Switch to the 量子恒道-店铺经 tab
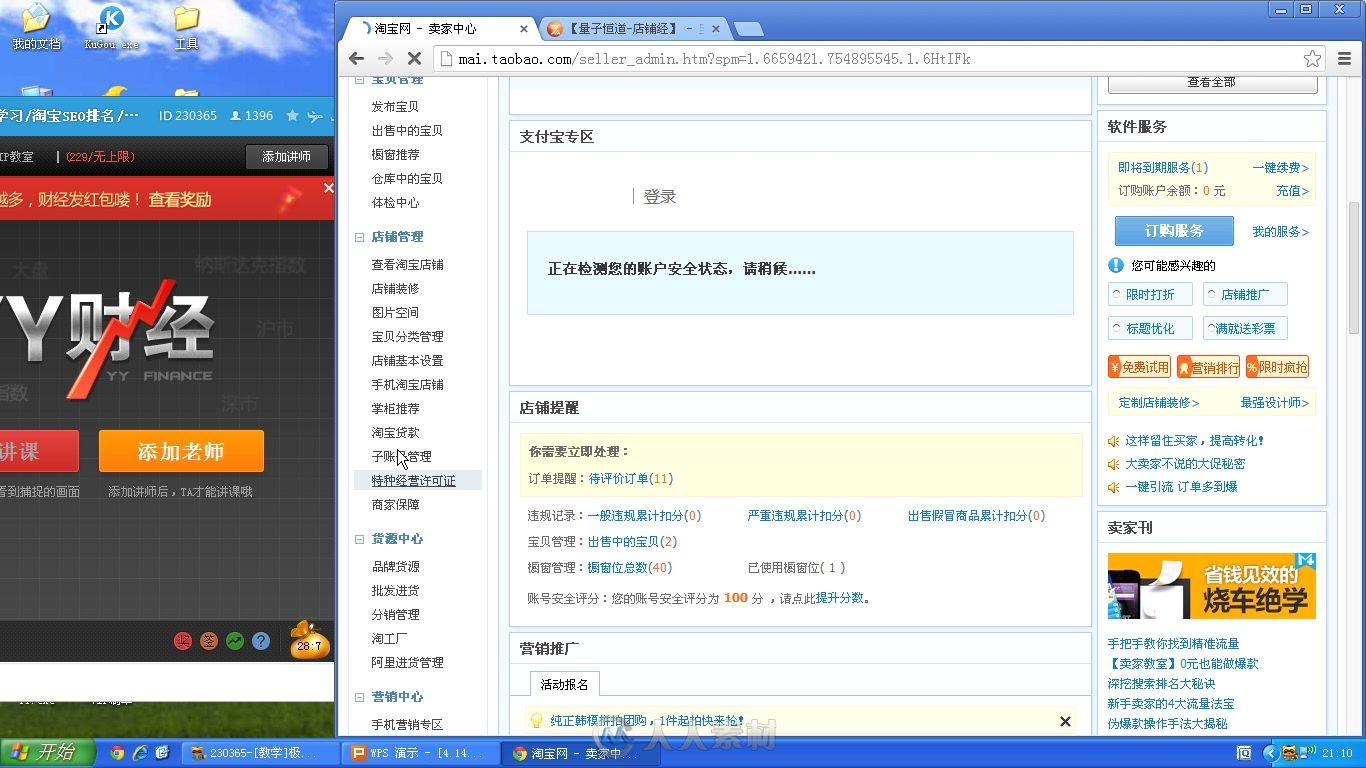Screen dimensions: 1366x768 [633, 28]
